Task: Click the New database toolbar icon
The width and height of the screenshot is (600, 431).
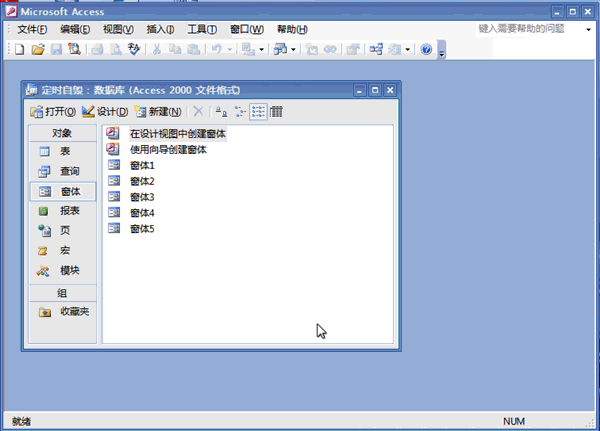Action: pos(20,49)
